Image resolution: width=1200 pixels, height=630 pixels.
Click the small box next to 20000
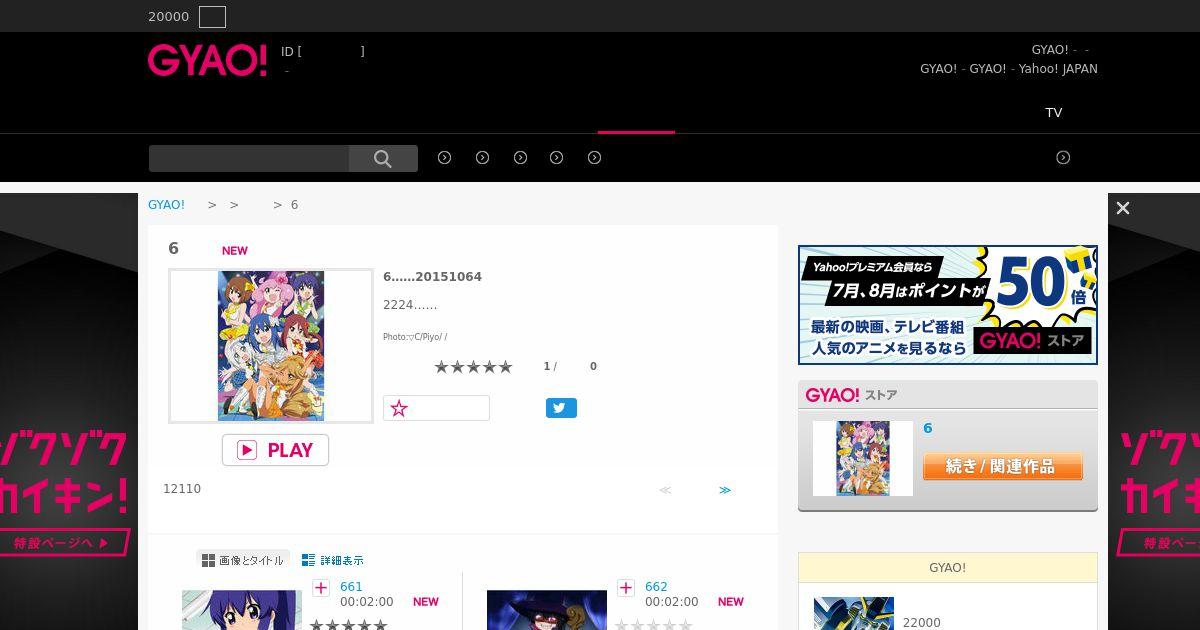point(212,17)
